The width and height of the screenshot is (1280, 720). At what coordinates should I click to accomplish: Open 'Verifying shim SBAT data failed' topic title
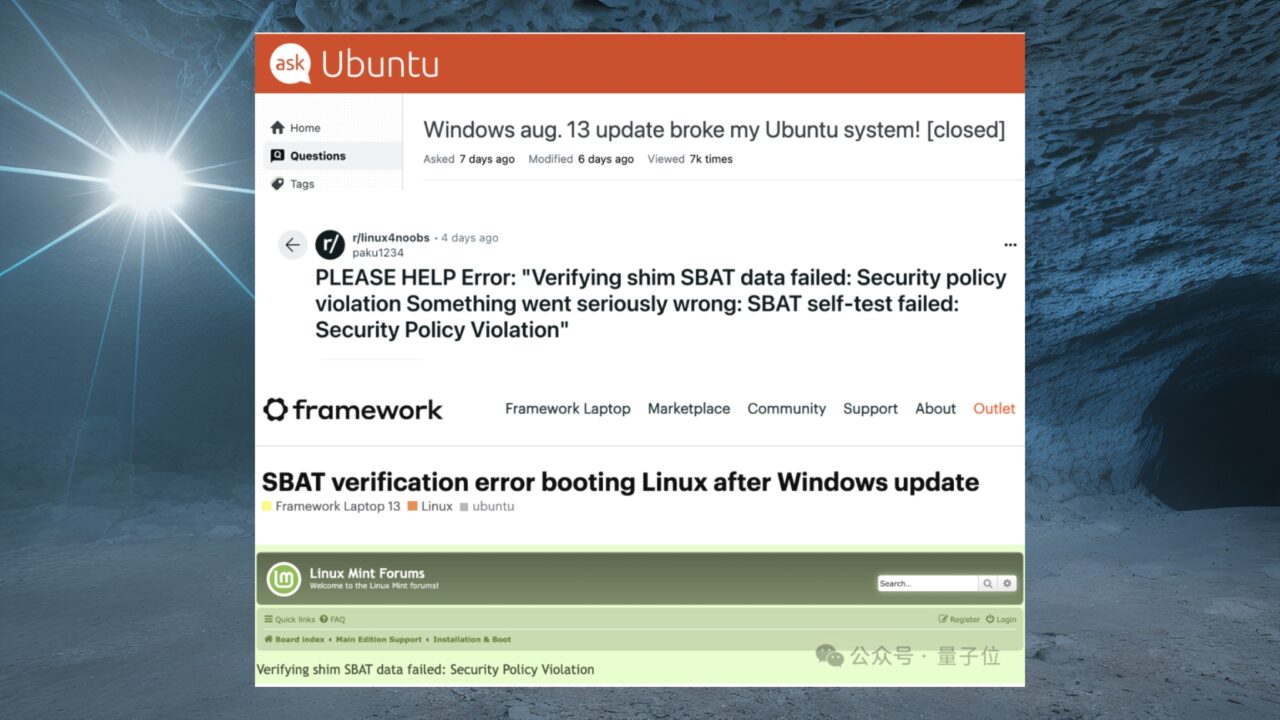[x=426, y=669]
